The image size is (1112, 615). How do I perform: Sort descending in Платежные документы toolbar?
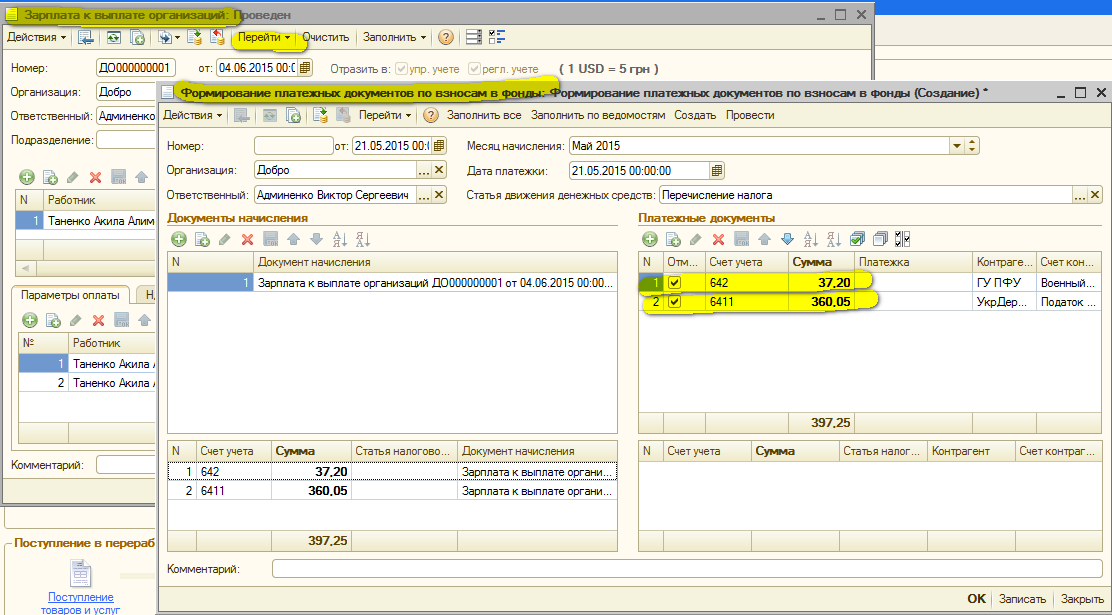[x=833, y=240]
